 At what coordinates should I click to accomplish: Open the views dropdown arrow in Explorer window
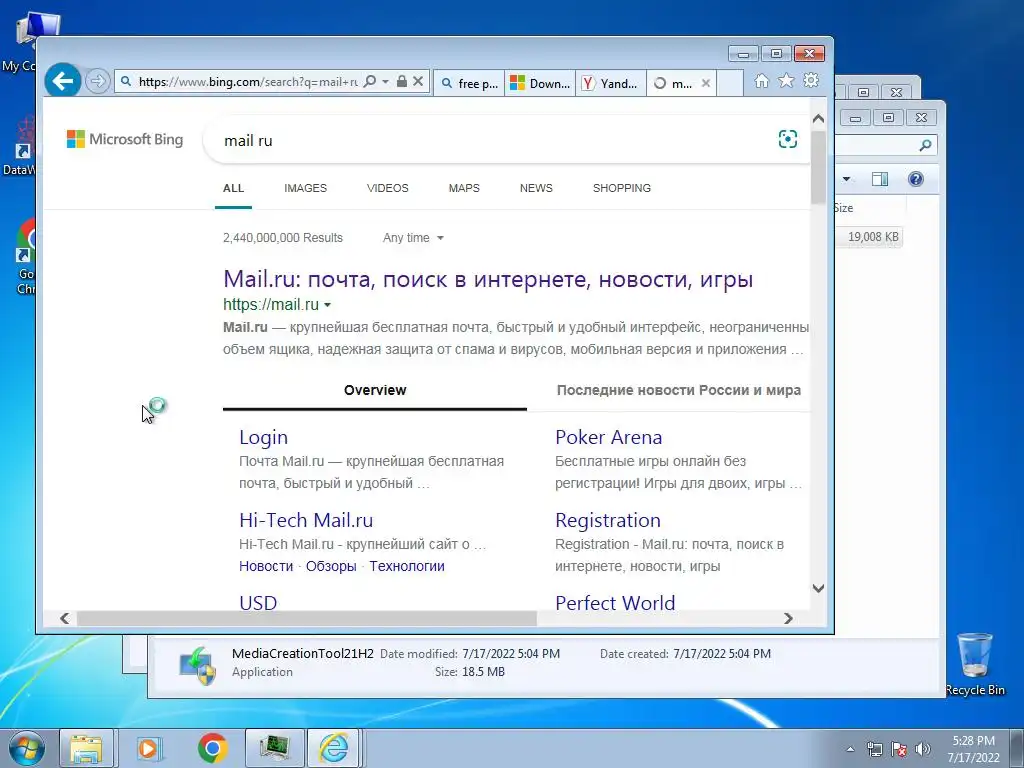(846, 179)
